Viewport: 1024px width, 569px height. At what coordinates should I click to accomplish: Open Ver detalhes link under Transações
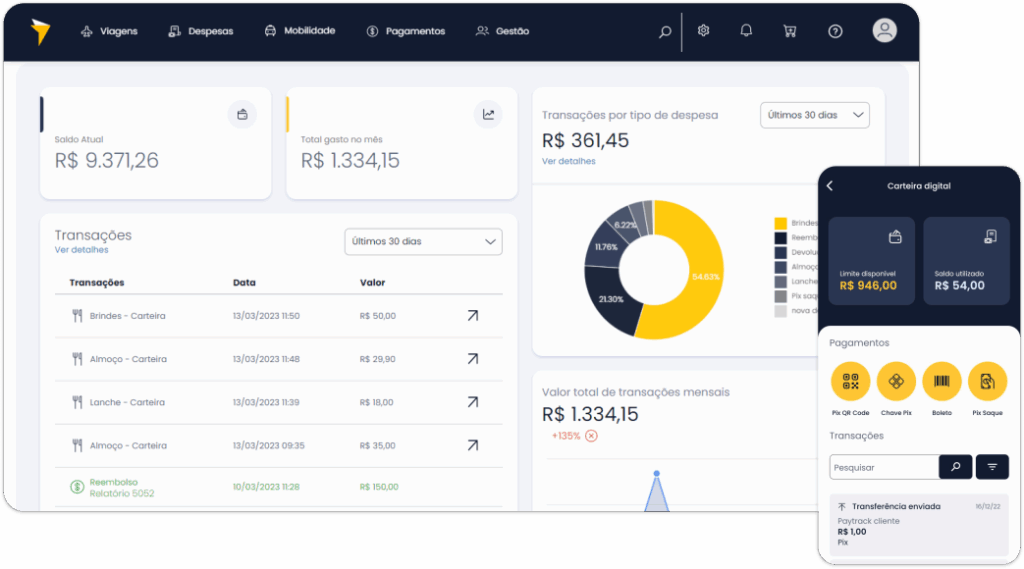pyautogui.click(x=82, y=250)
